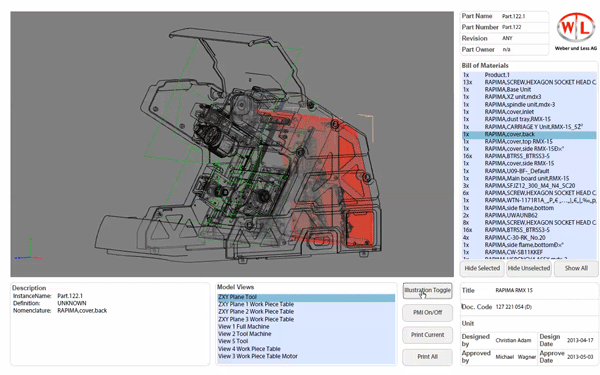Click the Part Name field value Part.122.1

click(x=514, y=16)
